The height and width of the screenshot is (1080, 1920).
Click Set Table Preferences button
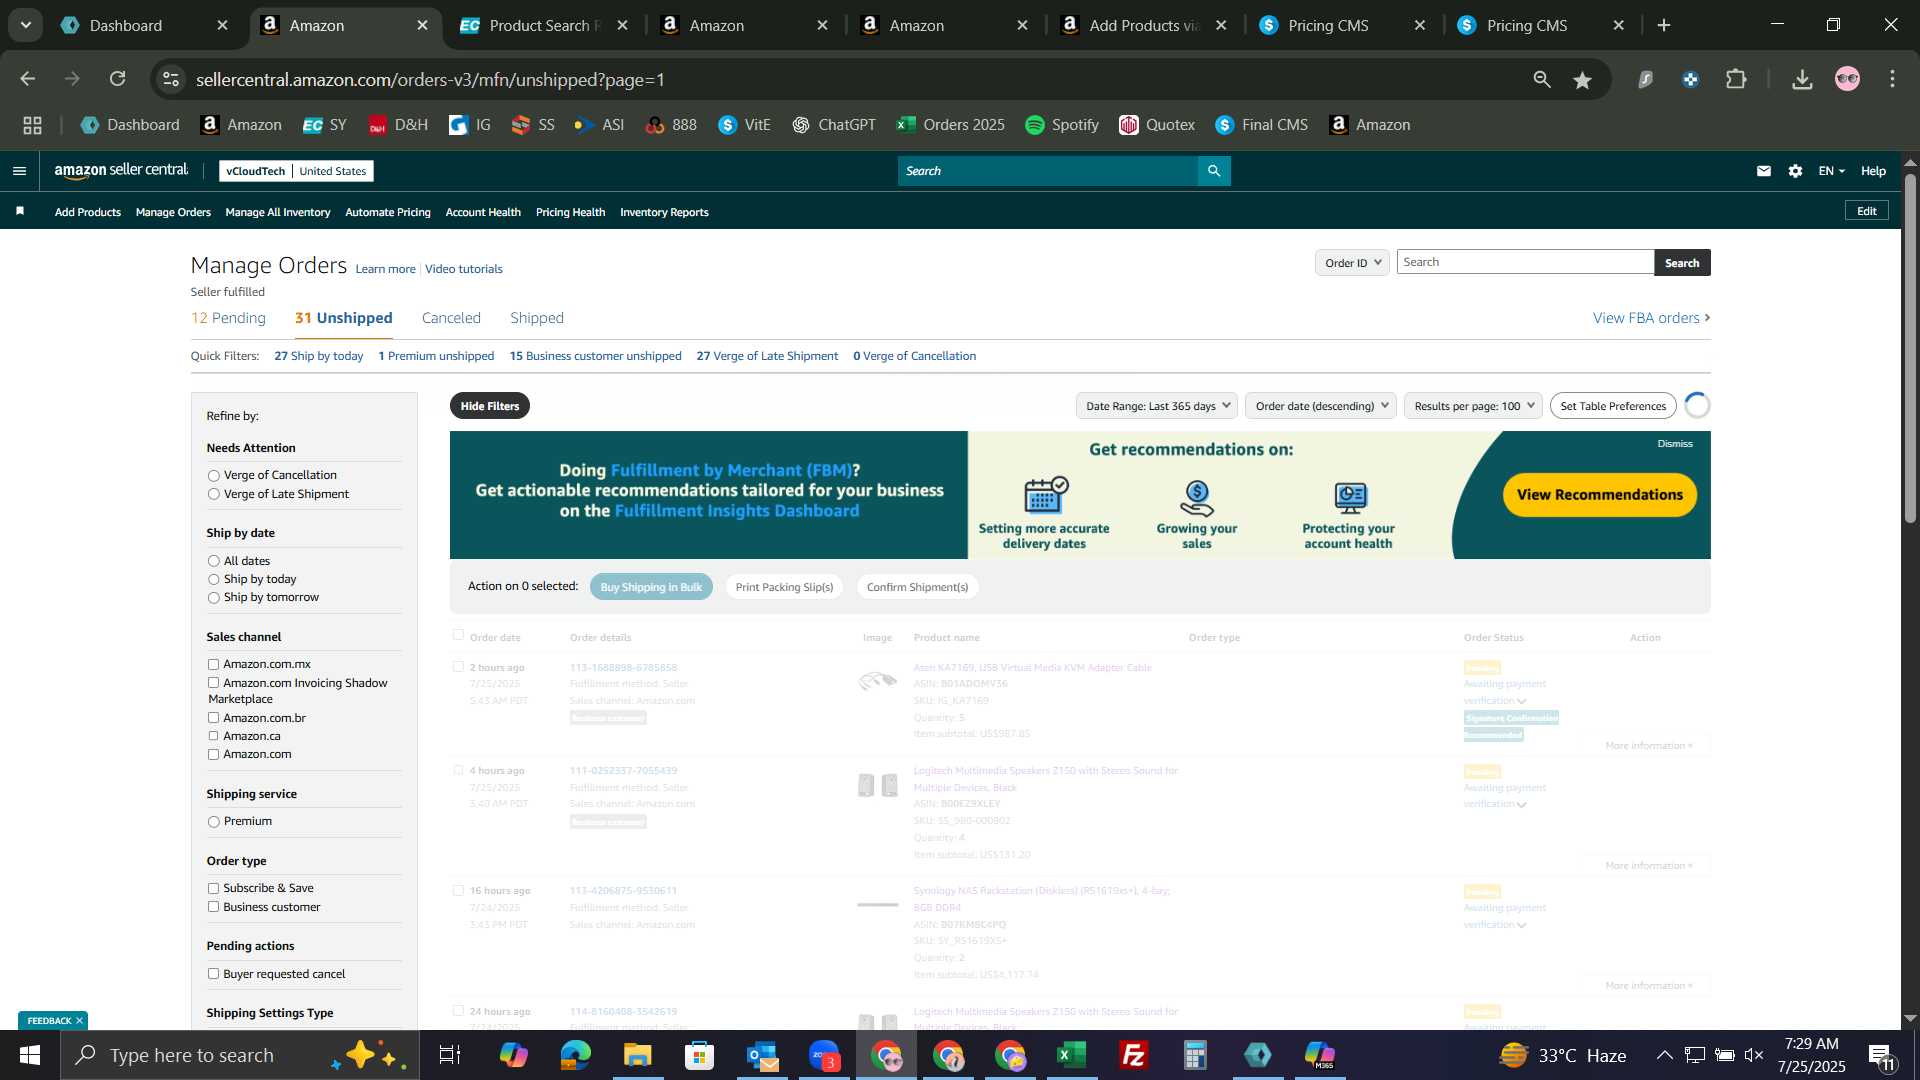click(1613, 406)
